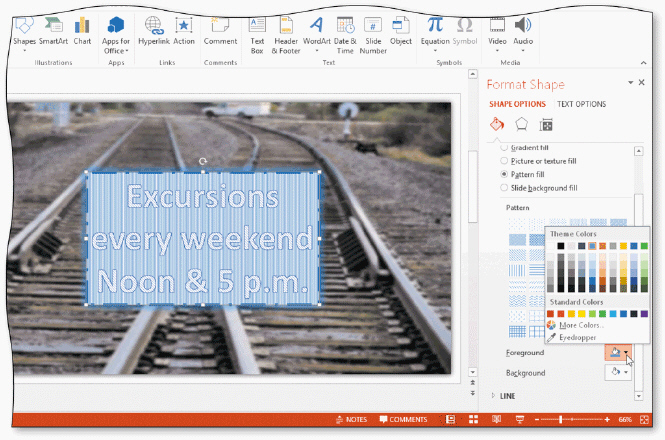Insert a Text Box
665x440 pixels.
tap(257, 35)
